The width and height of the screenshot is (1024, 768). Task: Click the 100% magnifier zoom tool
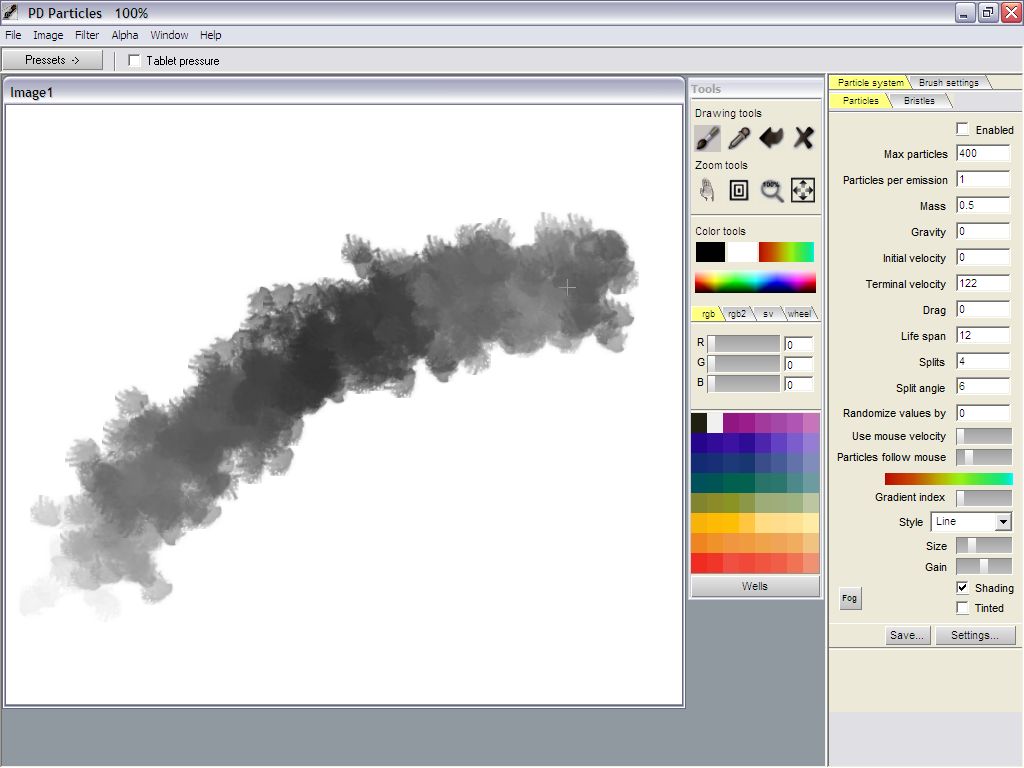click(x=771, y=190)
